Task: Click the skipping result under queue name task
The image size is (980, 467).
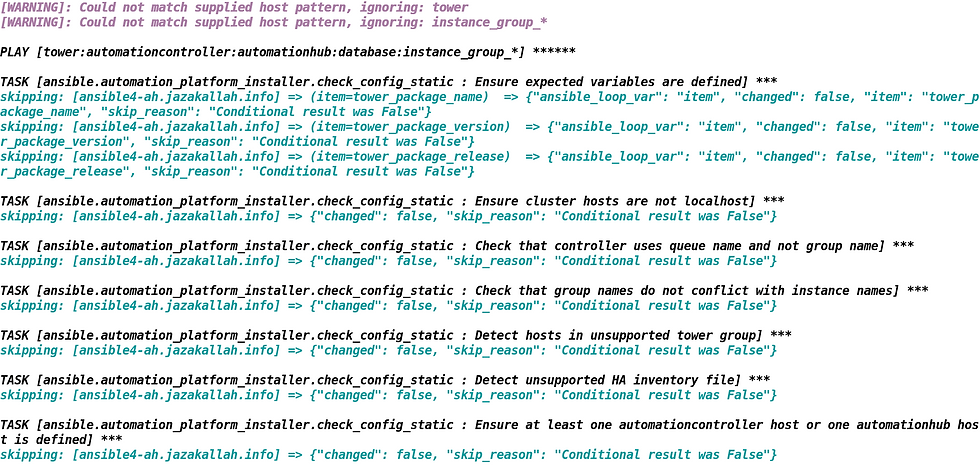Action: coord(389,261)
